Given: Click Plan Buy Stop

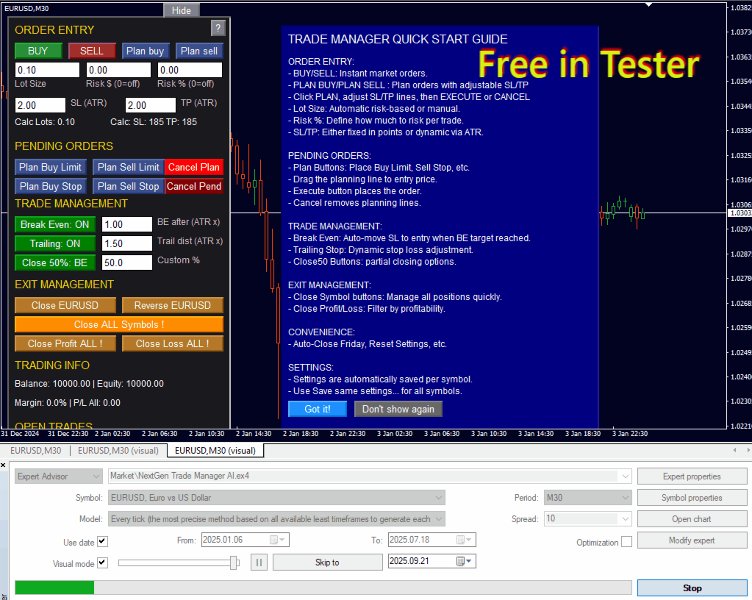Looking at the screenshot, I should [50, 186].
